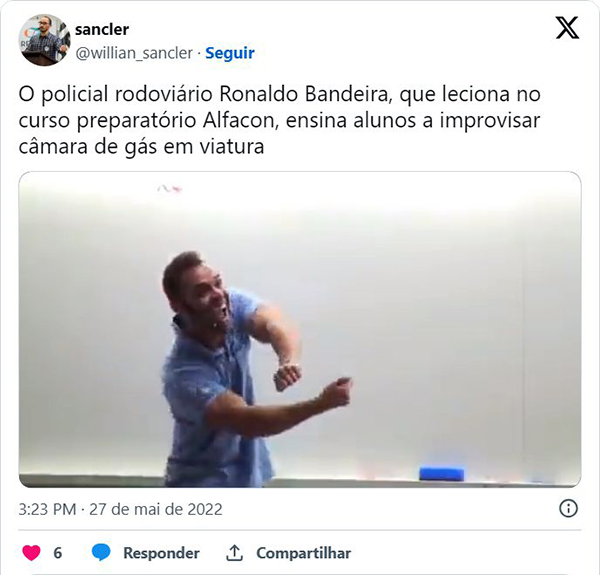Like the tweet with the heart icon
The height and width of the screenshot is (575, 600).
(31, 553)
